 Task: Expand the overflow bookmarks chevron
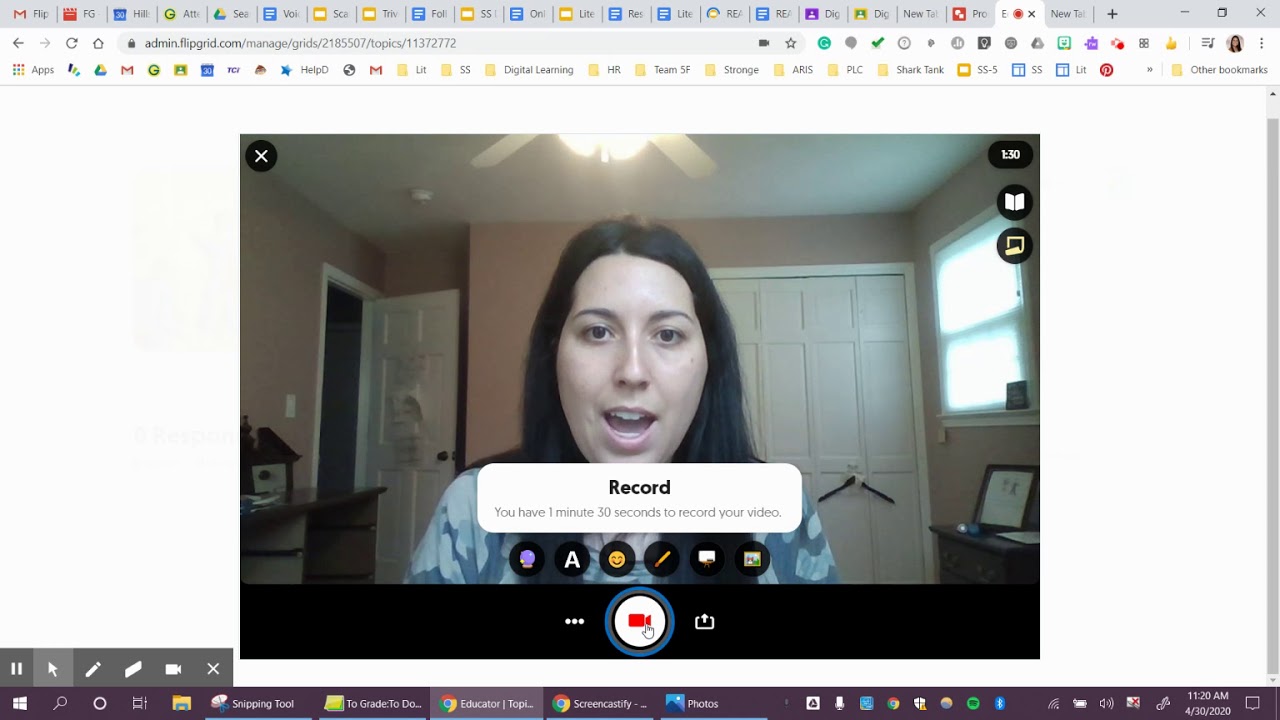[1151, 71]
